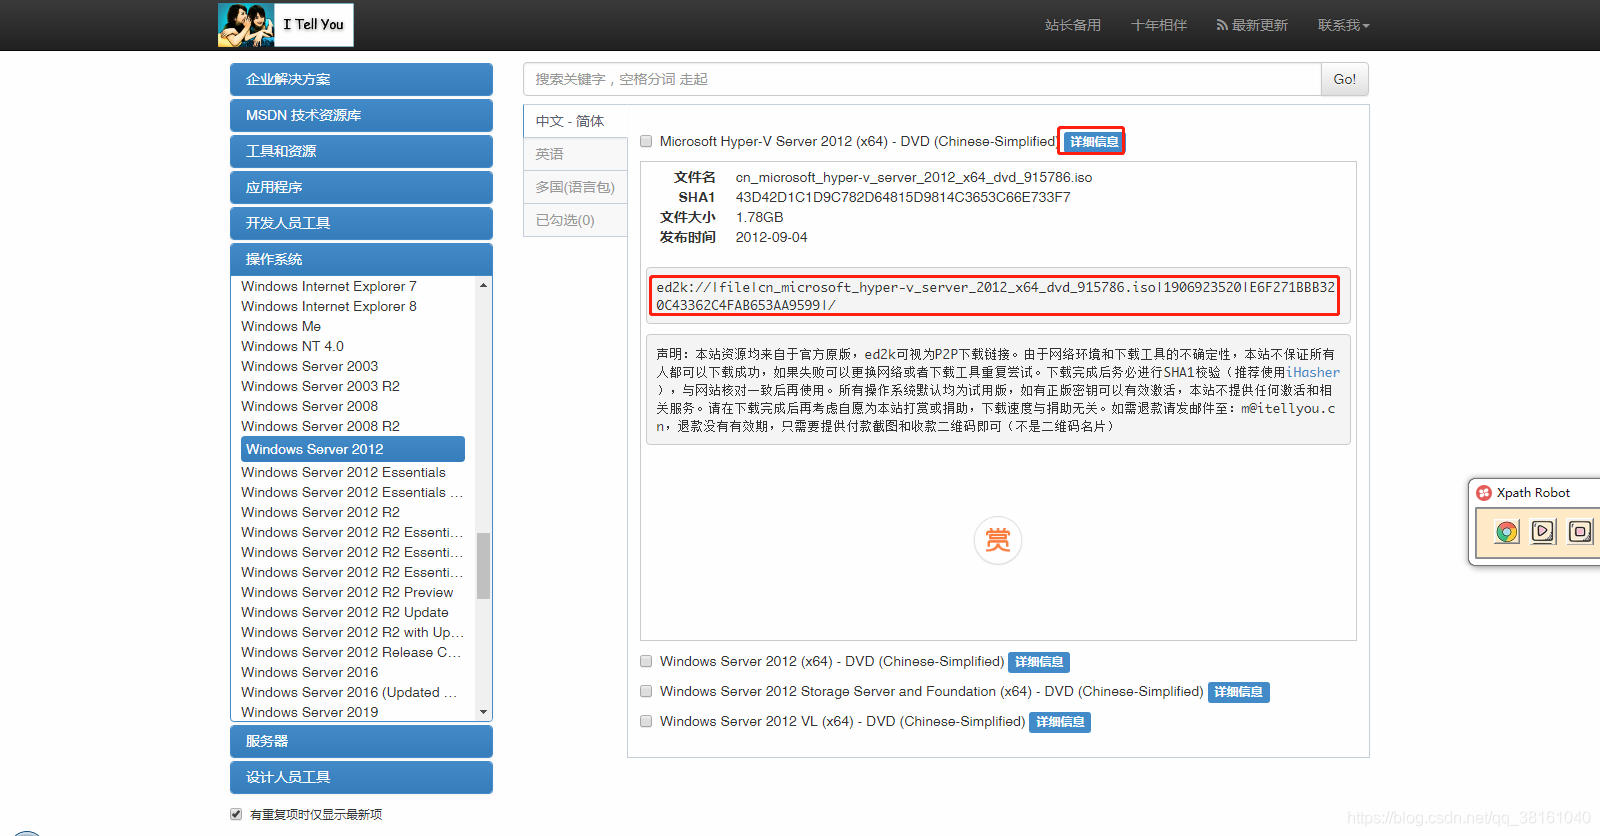
Task: Select Windows Internet Explorer 8
Action: [329, 306]
